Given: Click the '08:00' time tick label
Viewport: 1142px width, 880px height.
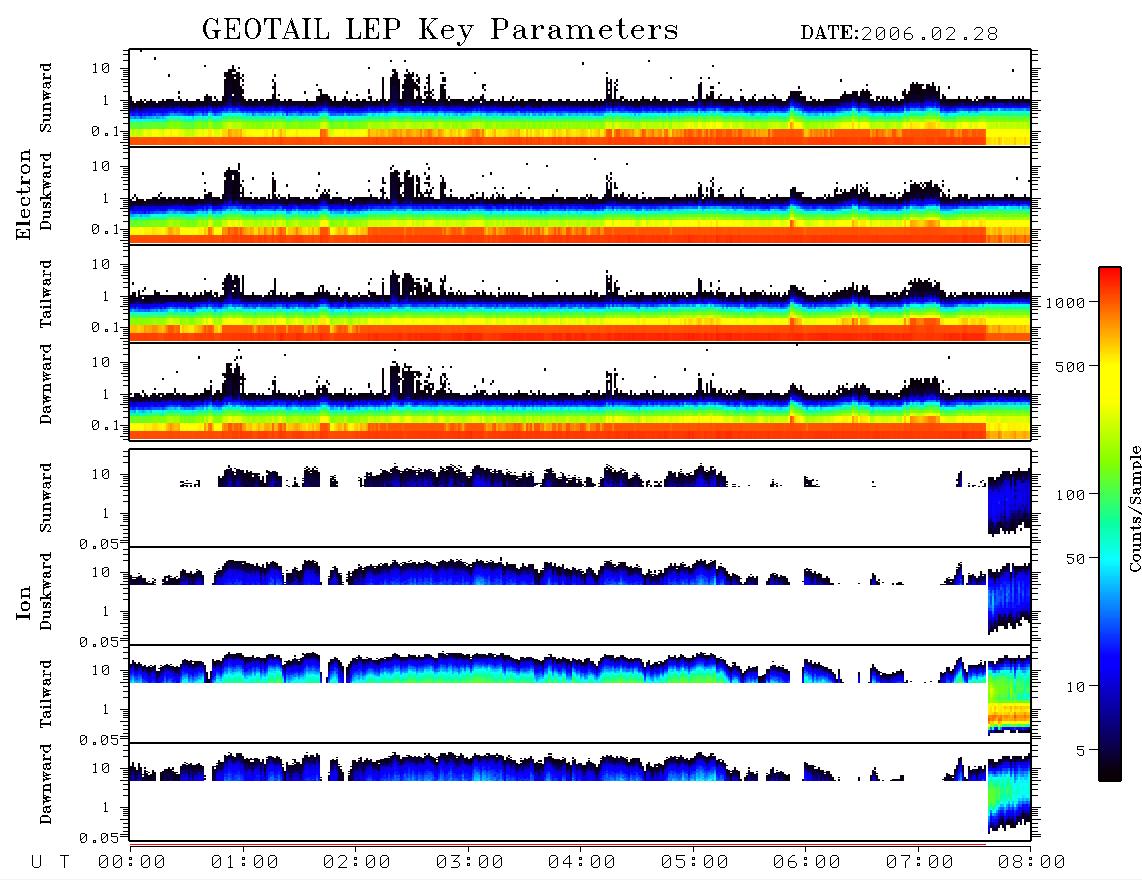Looking at the screenshot, I should click(1032, 862).
